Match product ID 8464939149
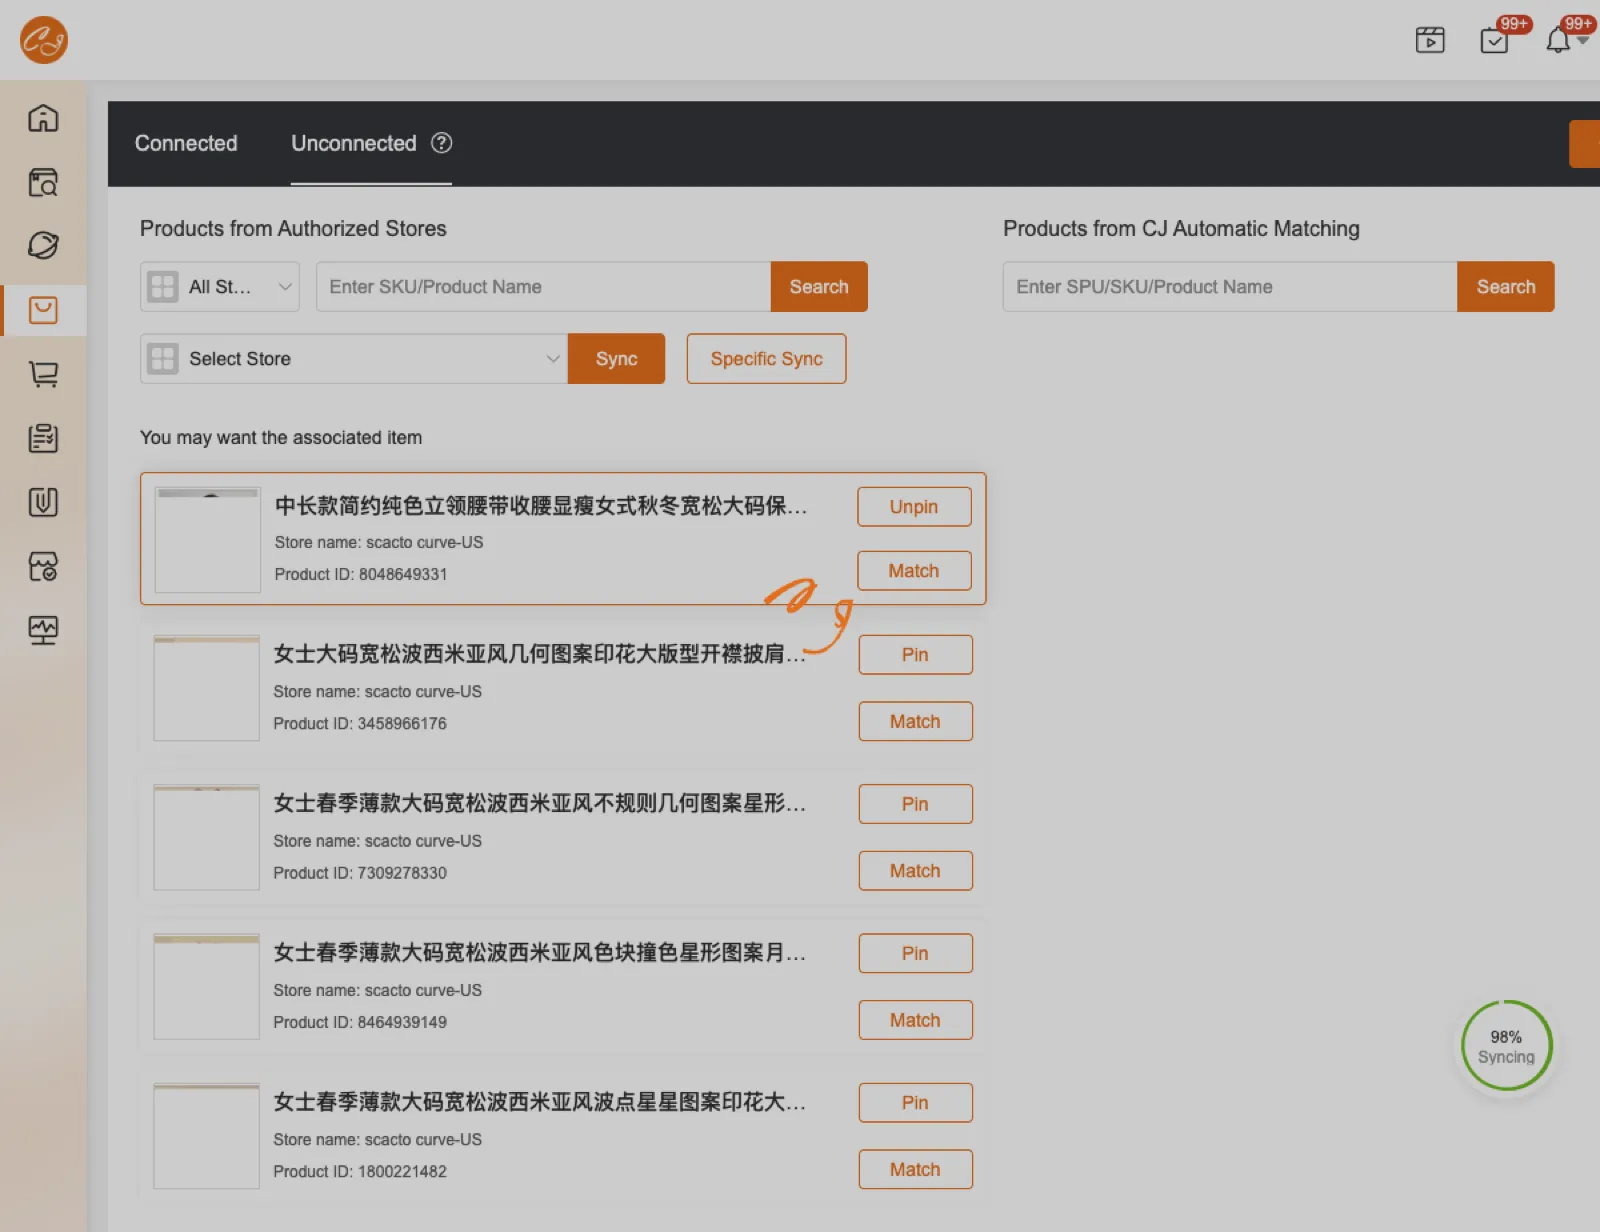 [x=915, y=1020]
